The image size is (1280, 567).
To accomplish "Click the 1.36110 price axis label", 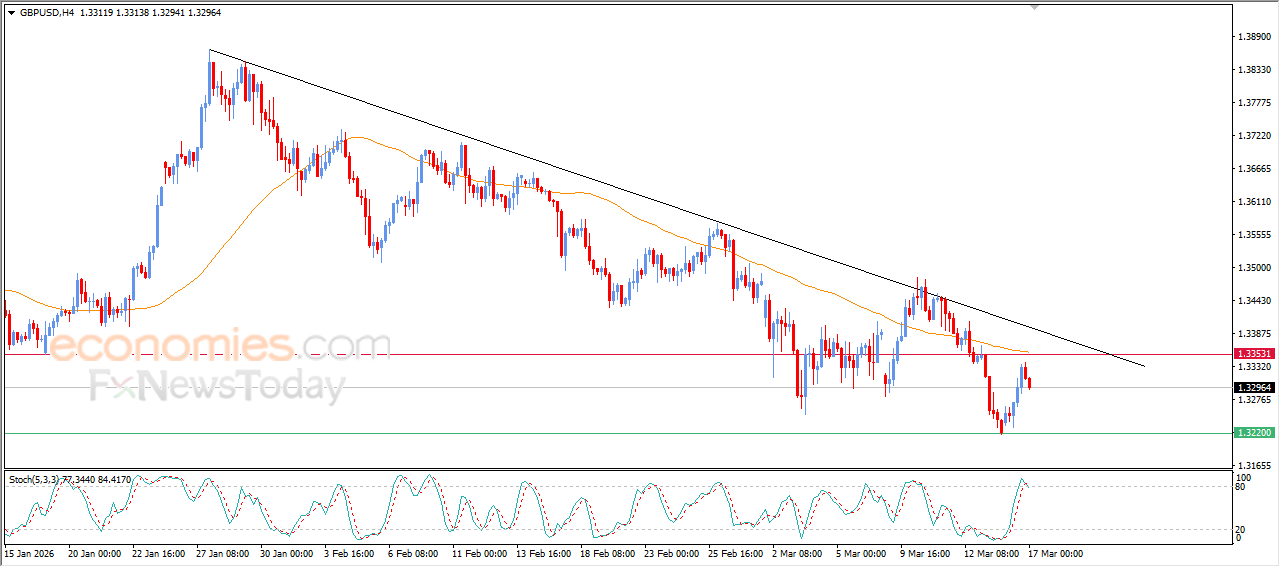I will pos(1254,202).
